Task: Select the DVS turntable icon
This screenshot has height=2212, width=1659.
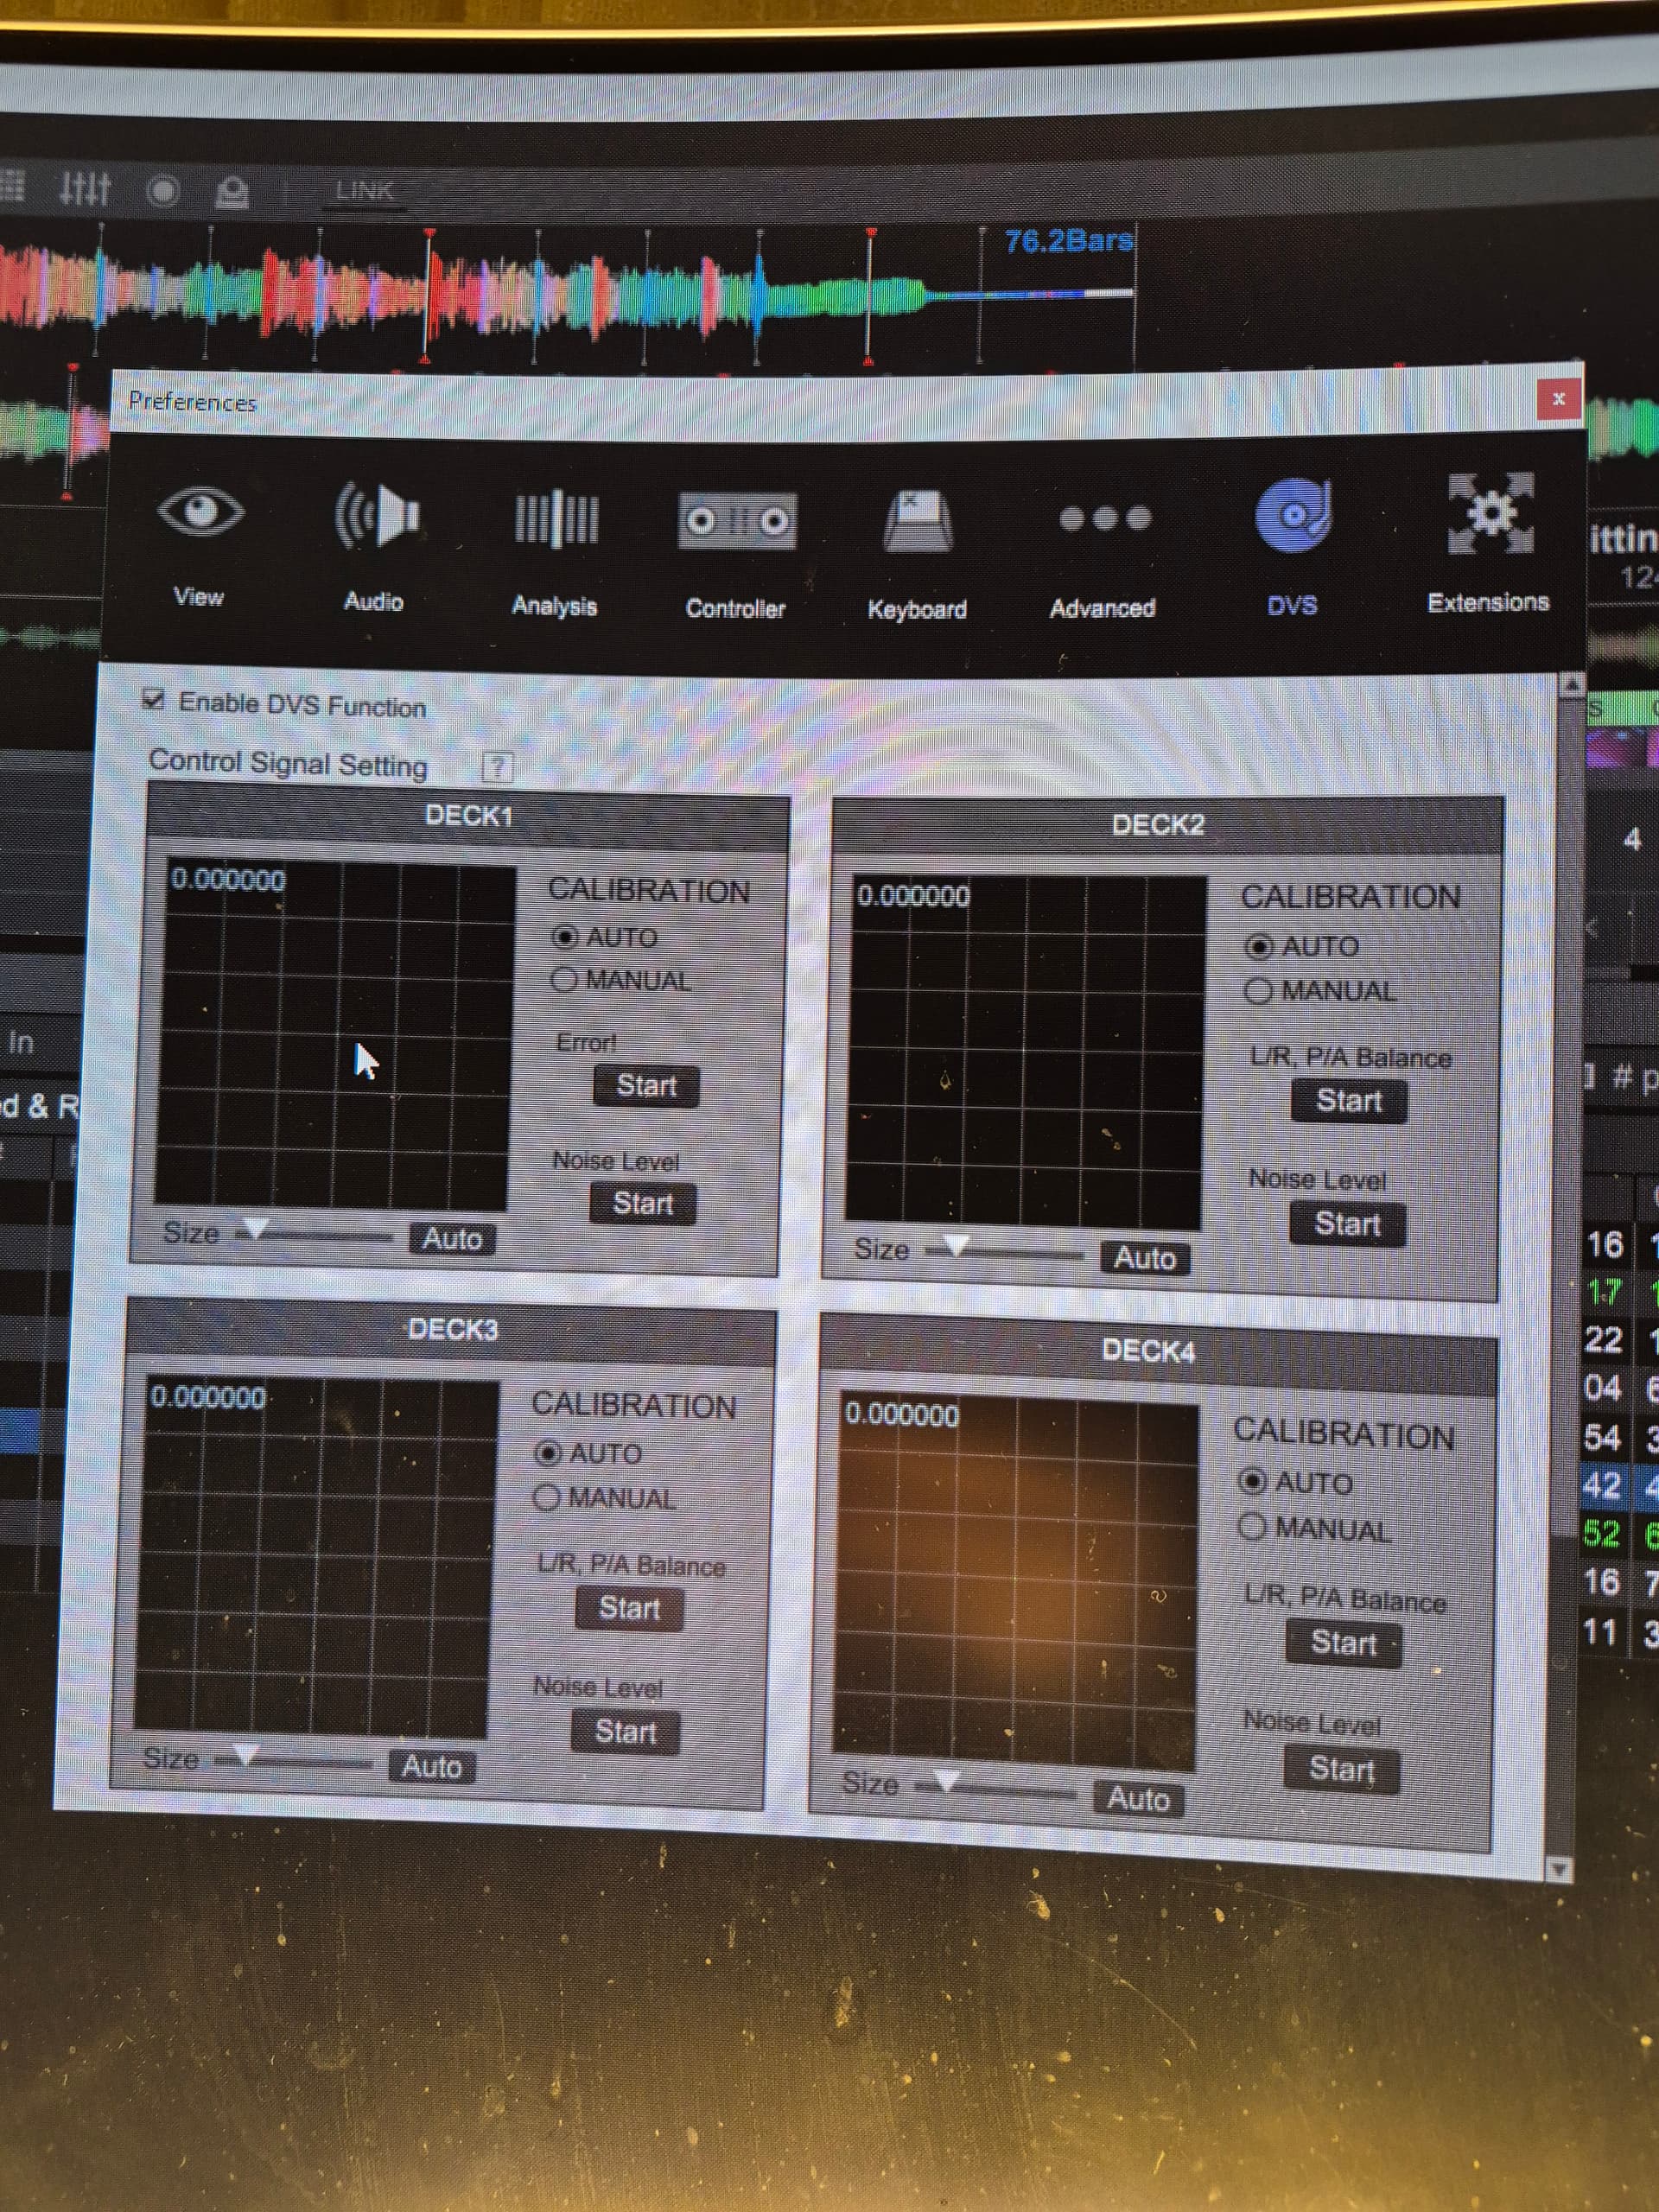Action: [1292, 516]
